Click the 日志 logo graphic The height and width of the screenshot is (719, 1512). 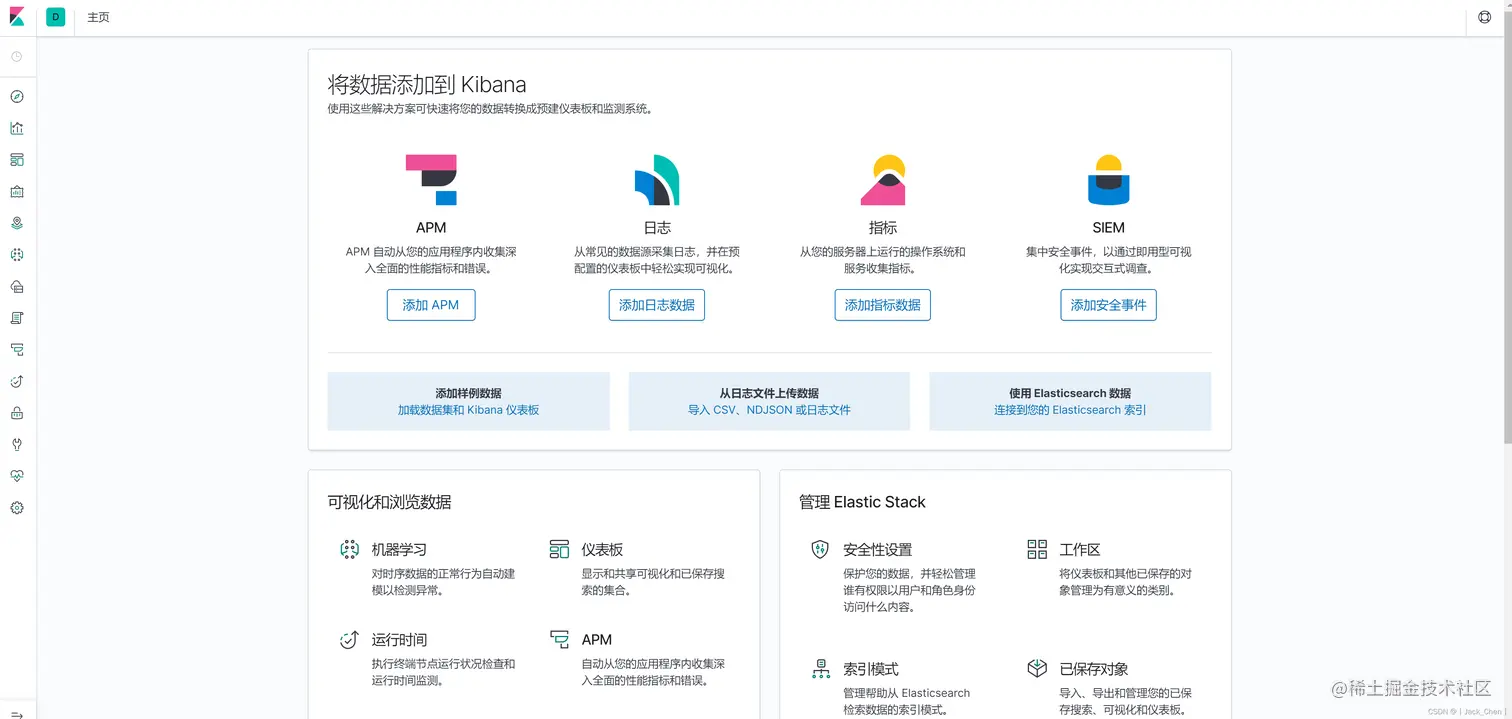click(x=657, y=180)
